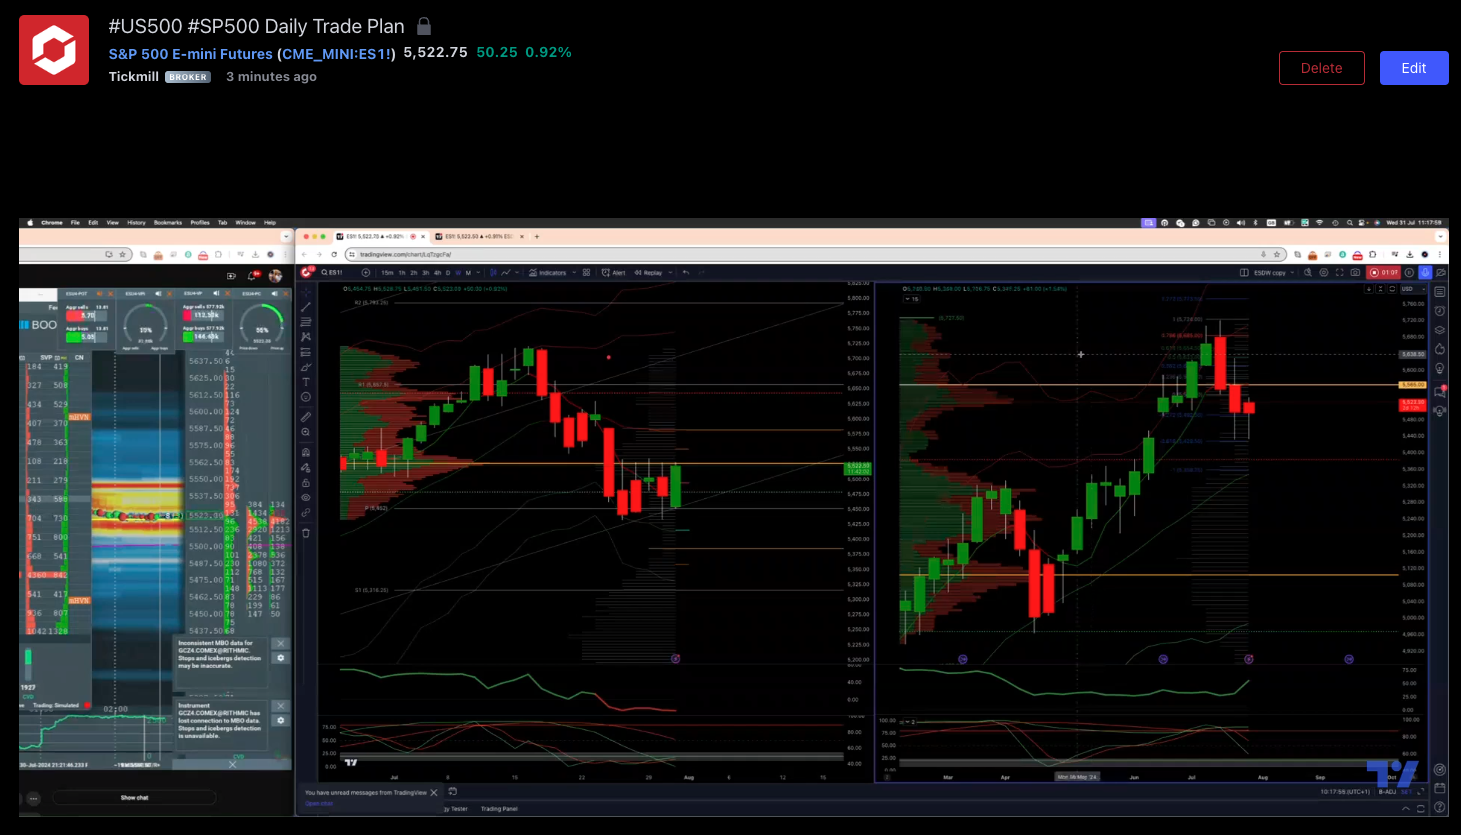This screenshot has width=1461, height=835.
Task: Stop the red 01:07 recording button
Action: tap(1383, 272)
